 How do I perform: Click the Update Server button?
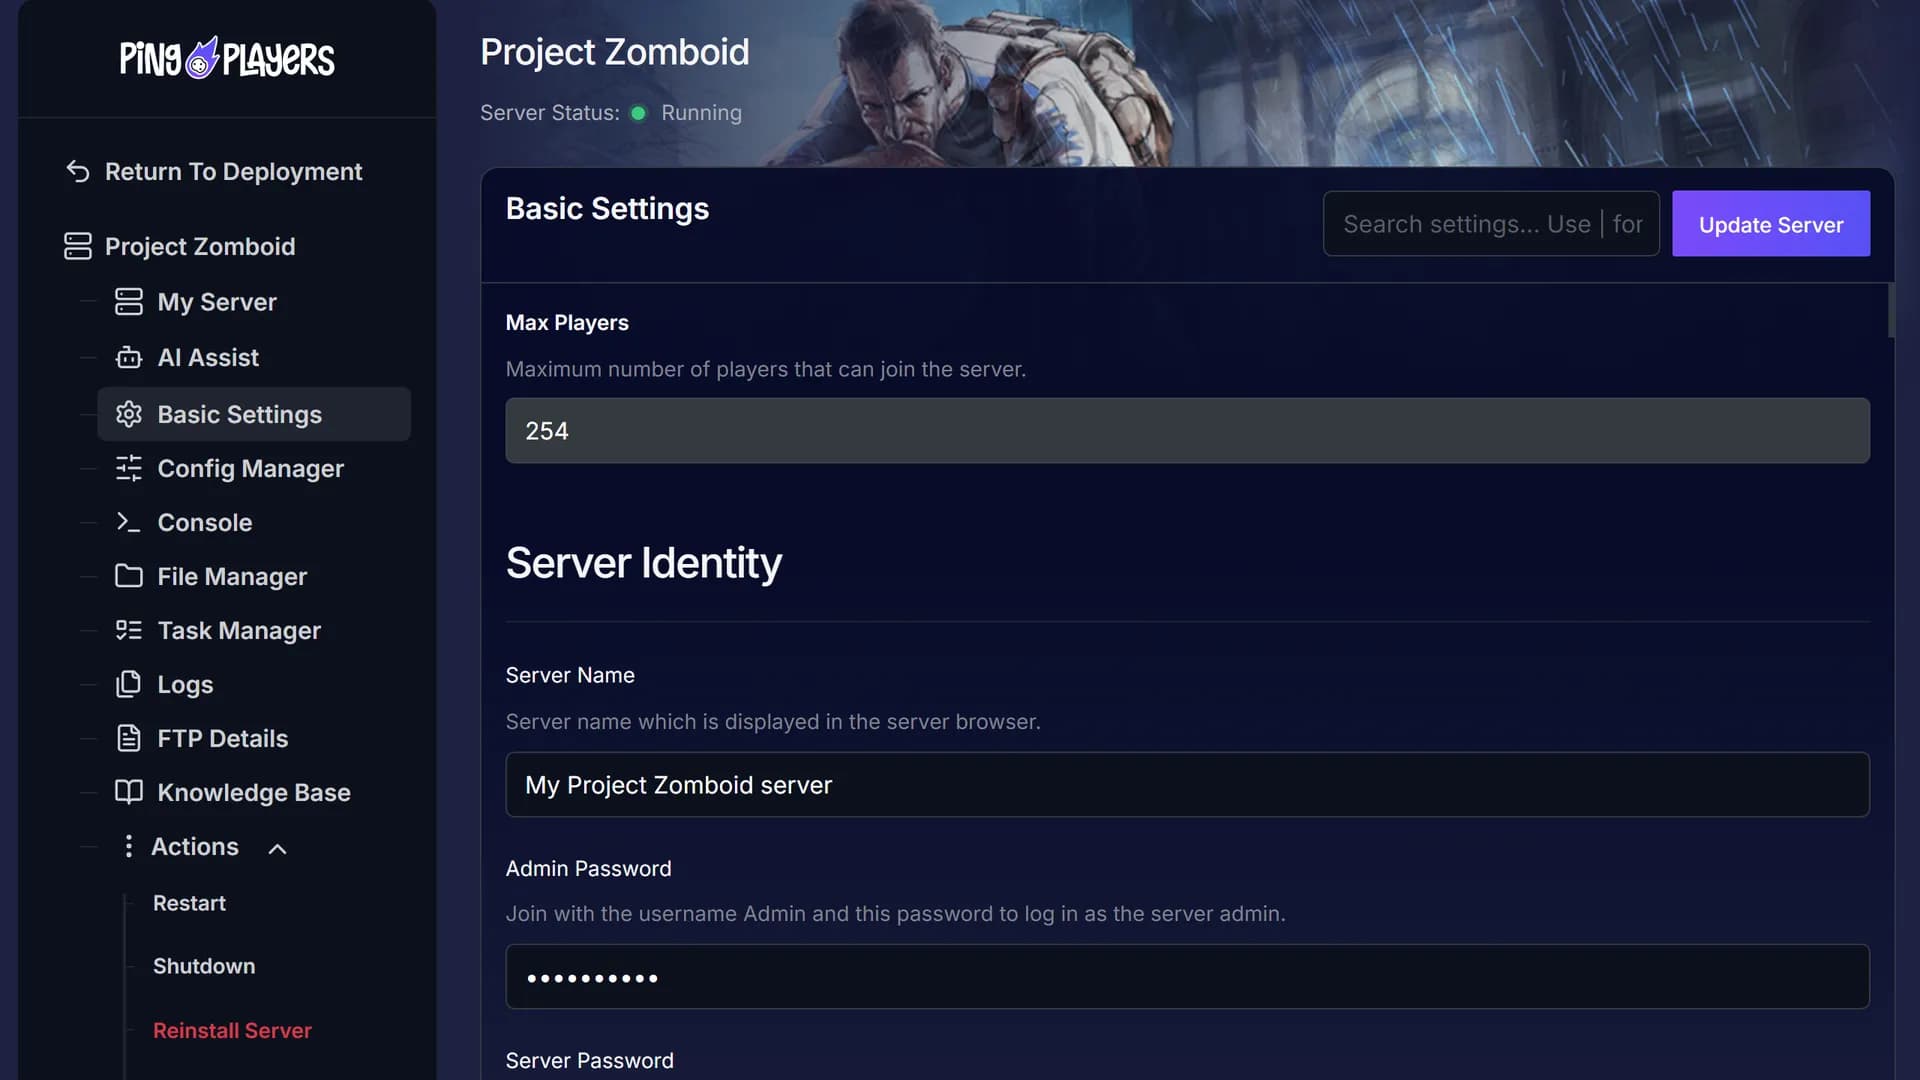point(1771,224)
